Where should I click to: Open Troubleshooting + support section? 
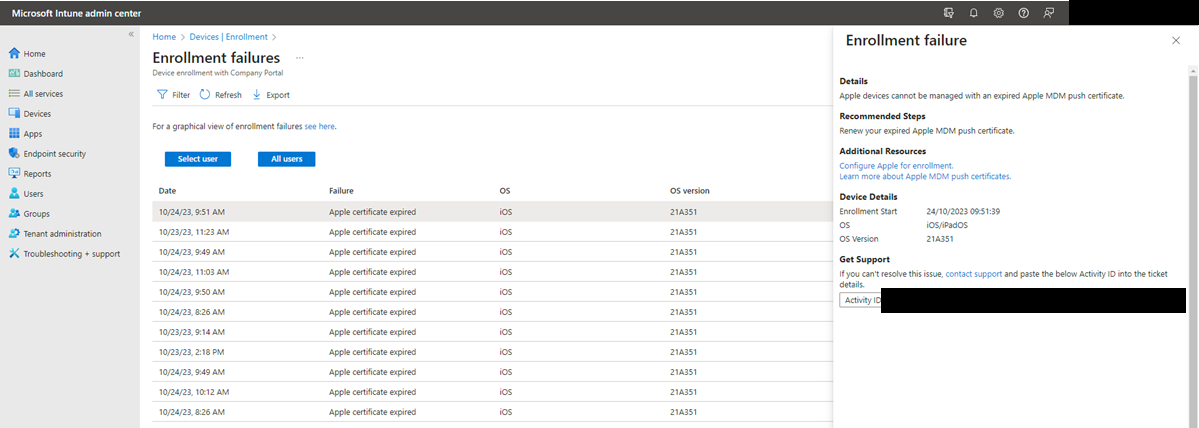click(x=71, y=254)
